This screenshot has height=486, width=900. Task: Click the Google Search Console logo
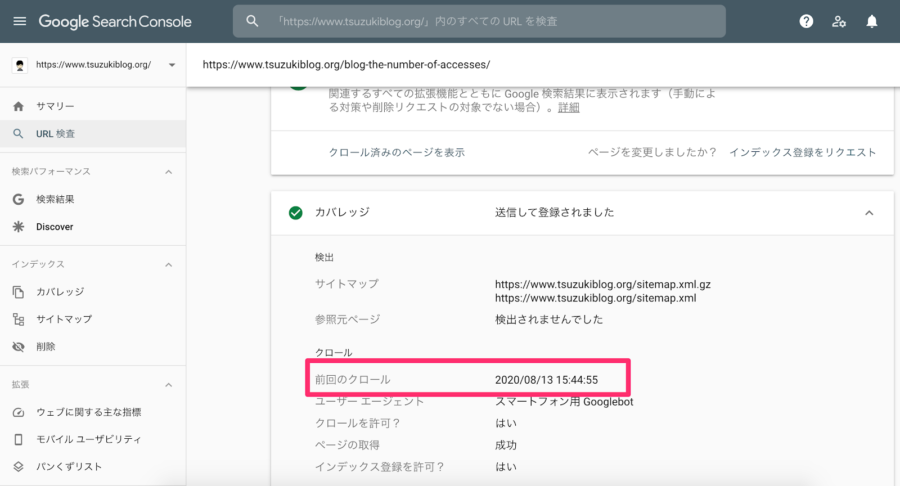point(115,22)
